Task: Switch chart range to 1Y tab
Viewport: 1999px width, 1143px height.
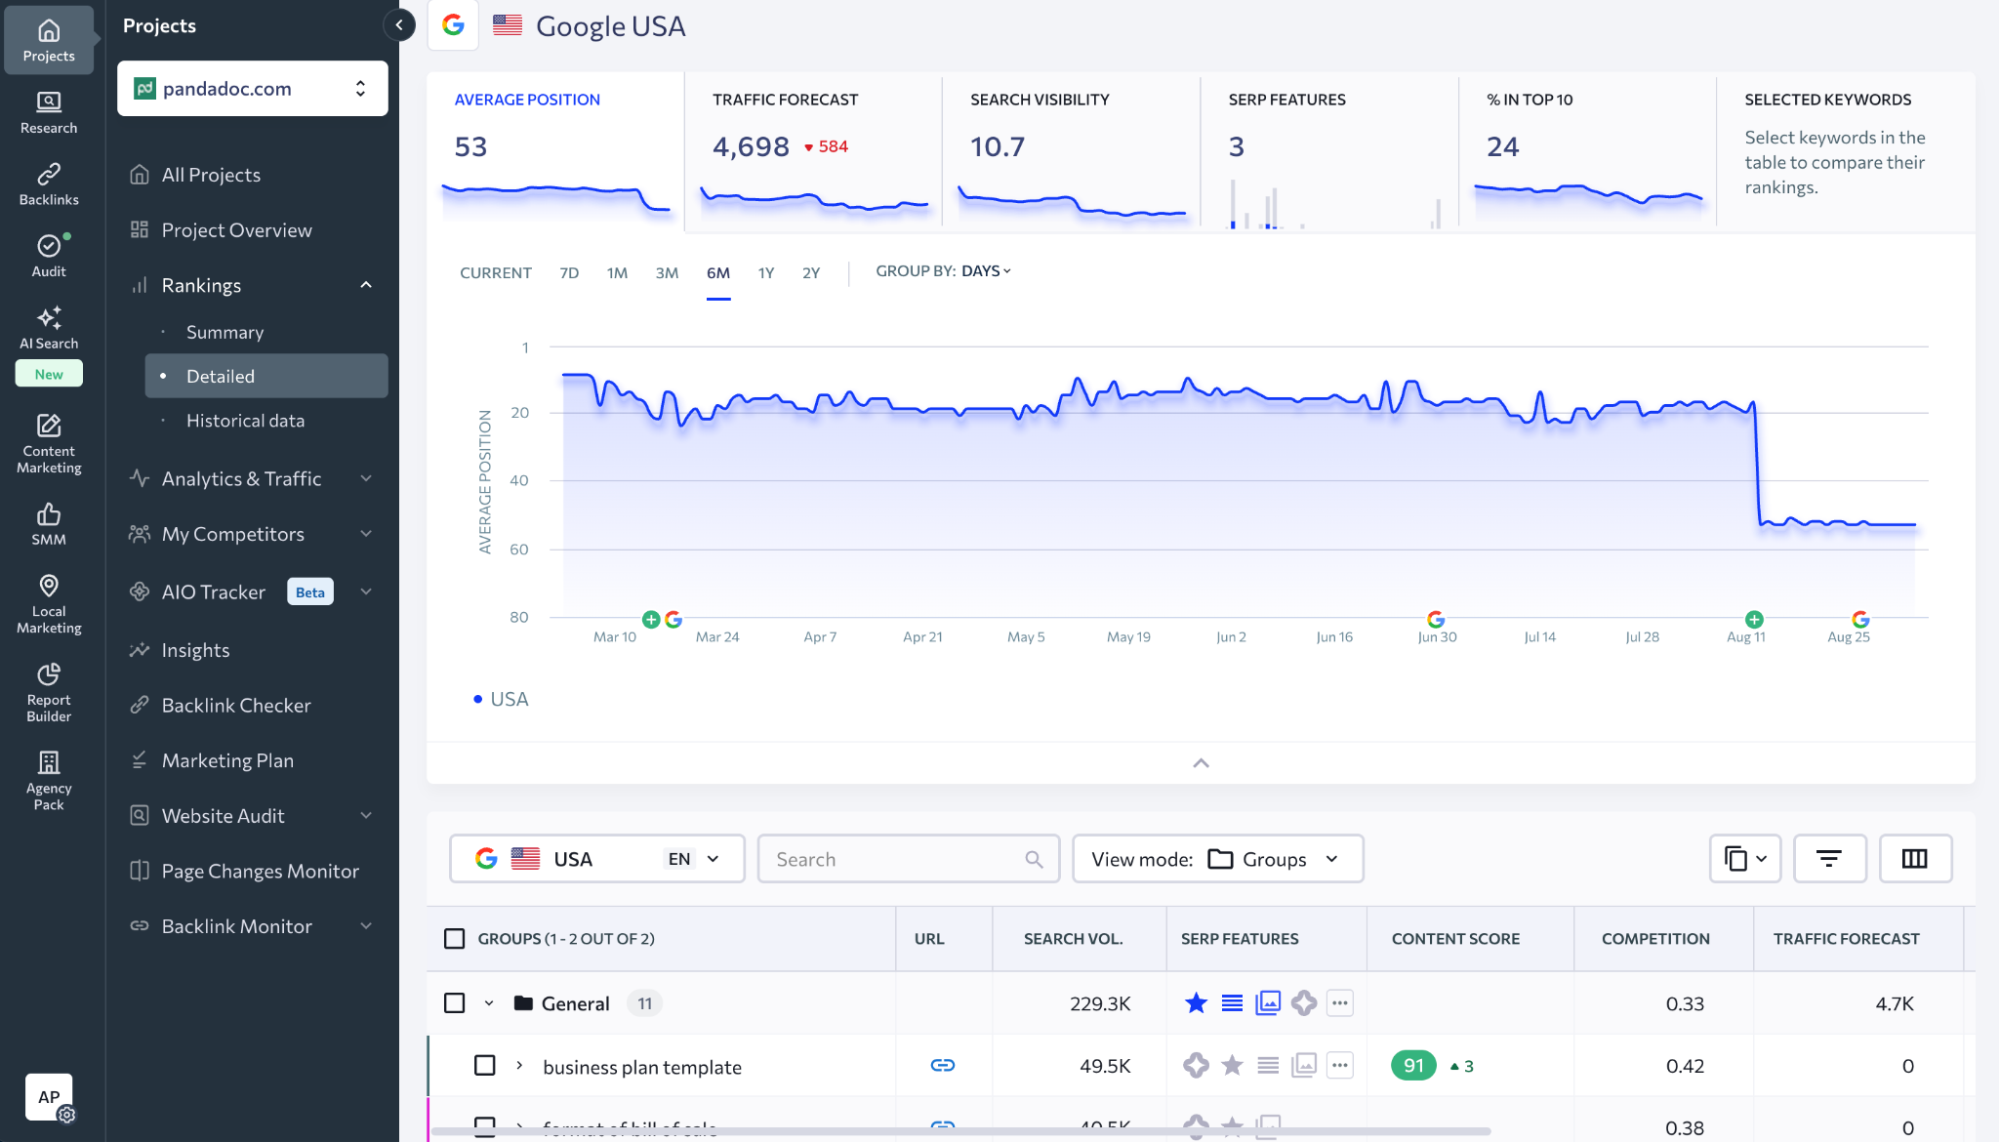Action: click(x=766, y=273)
